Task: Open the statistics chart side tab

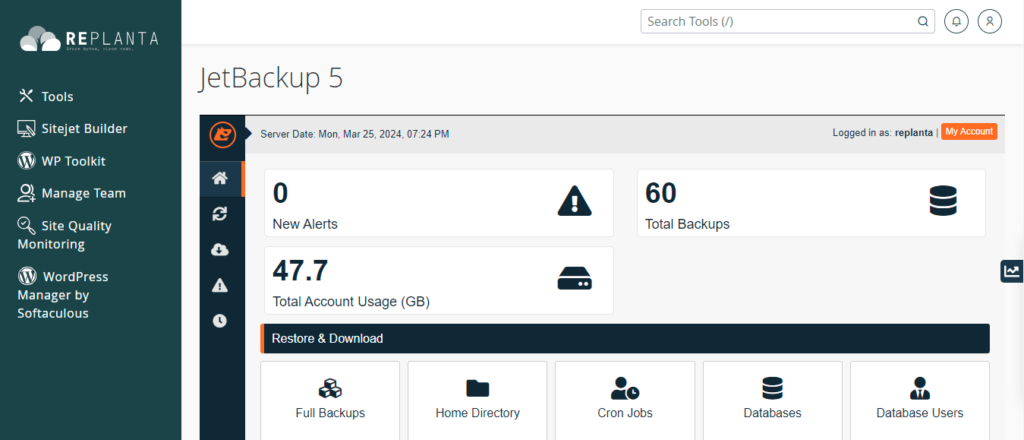Action: click(1012, 270)
